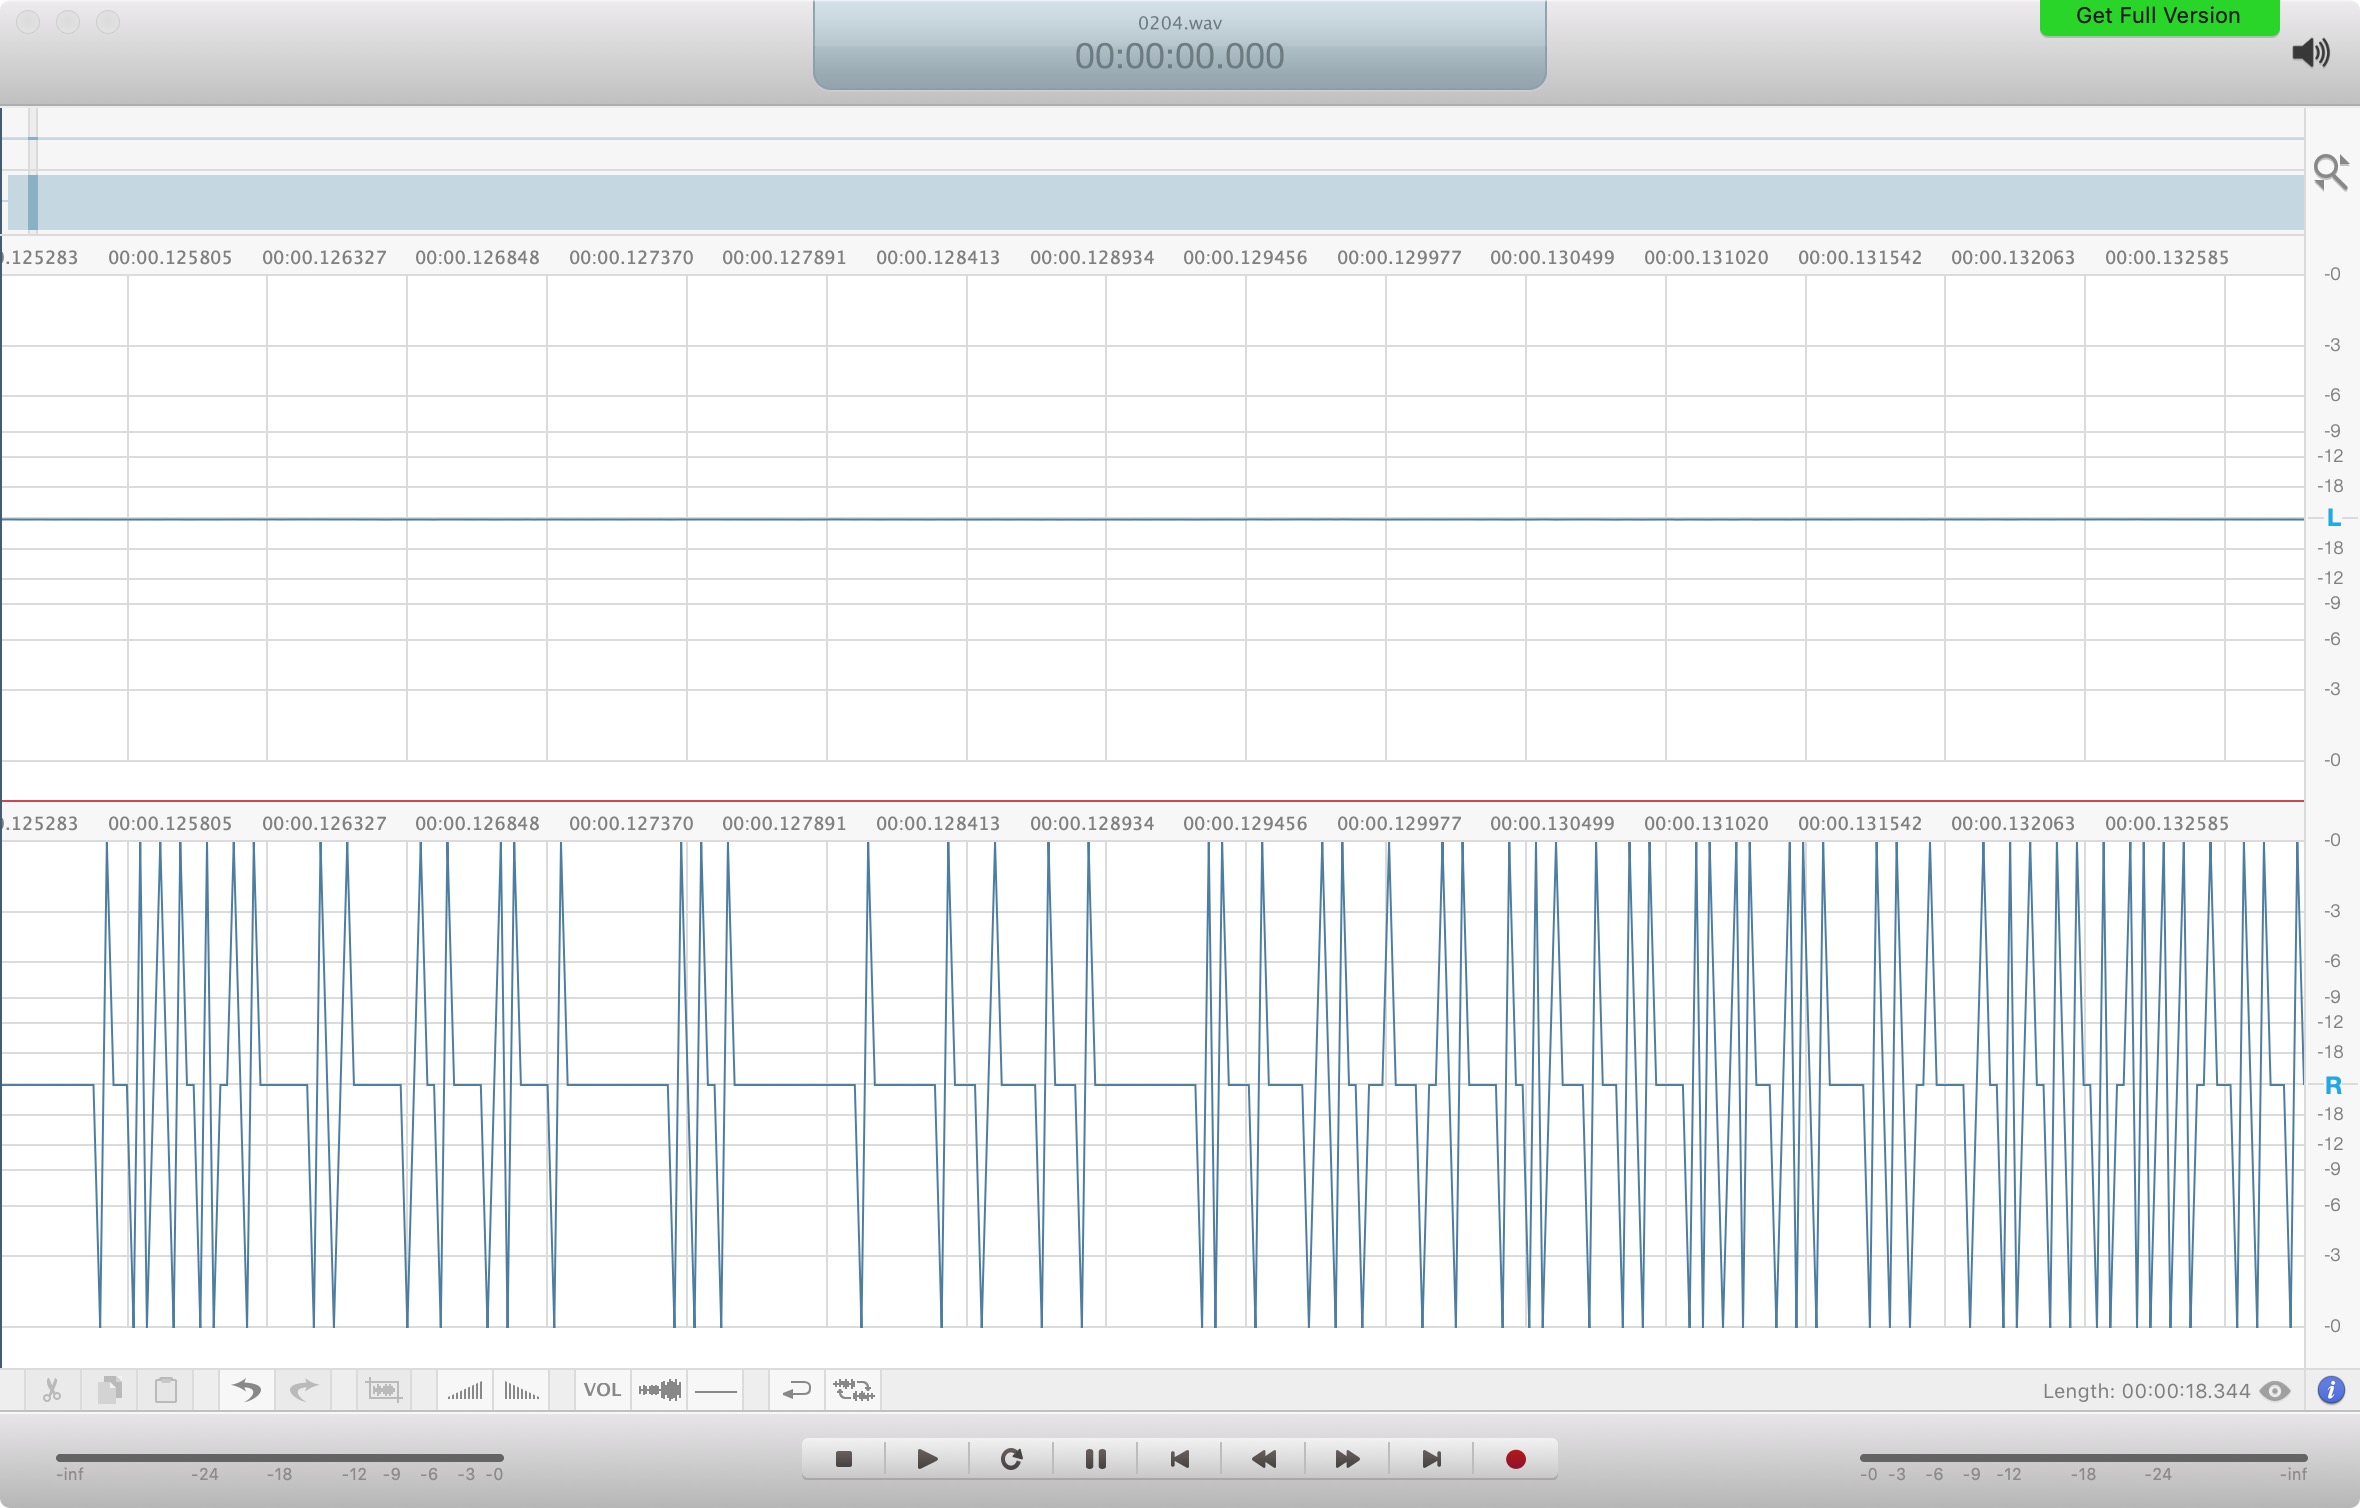Click the Normalize waveform icon

660,1390
